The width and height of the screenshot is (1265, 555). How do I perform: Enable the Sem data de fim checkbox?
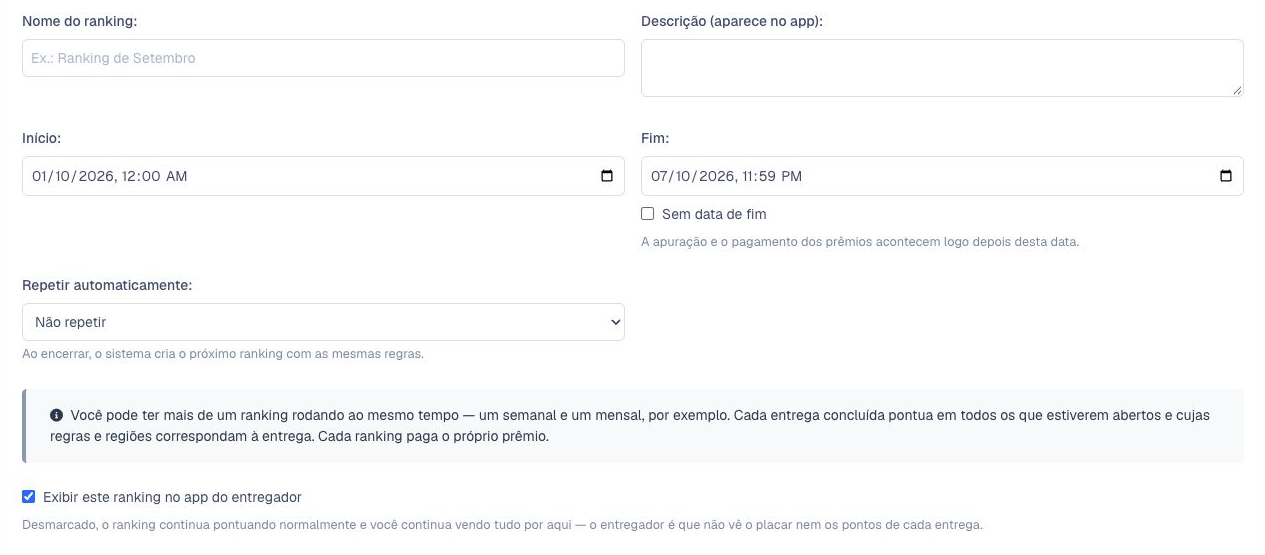[648, 214]
